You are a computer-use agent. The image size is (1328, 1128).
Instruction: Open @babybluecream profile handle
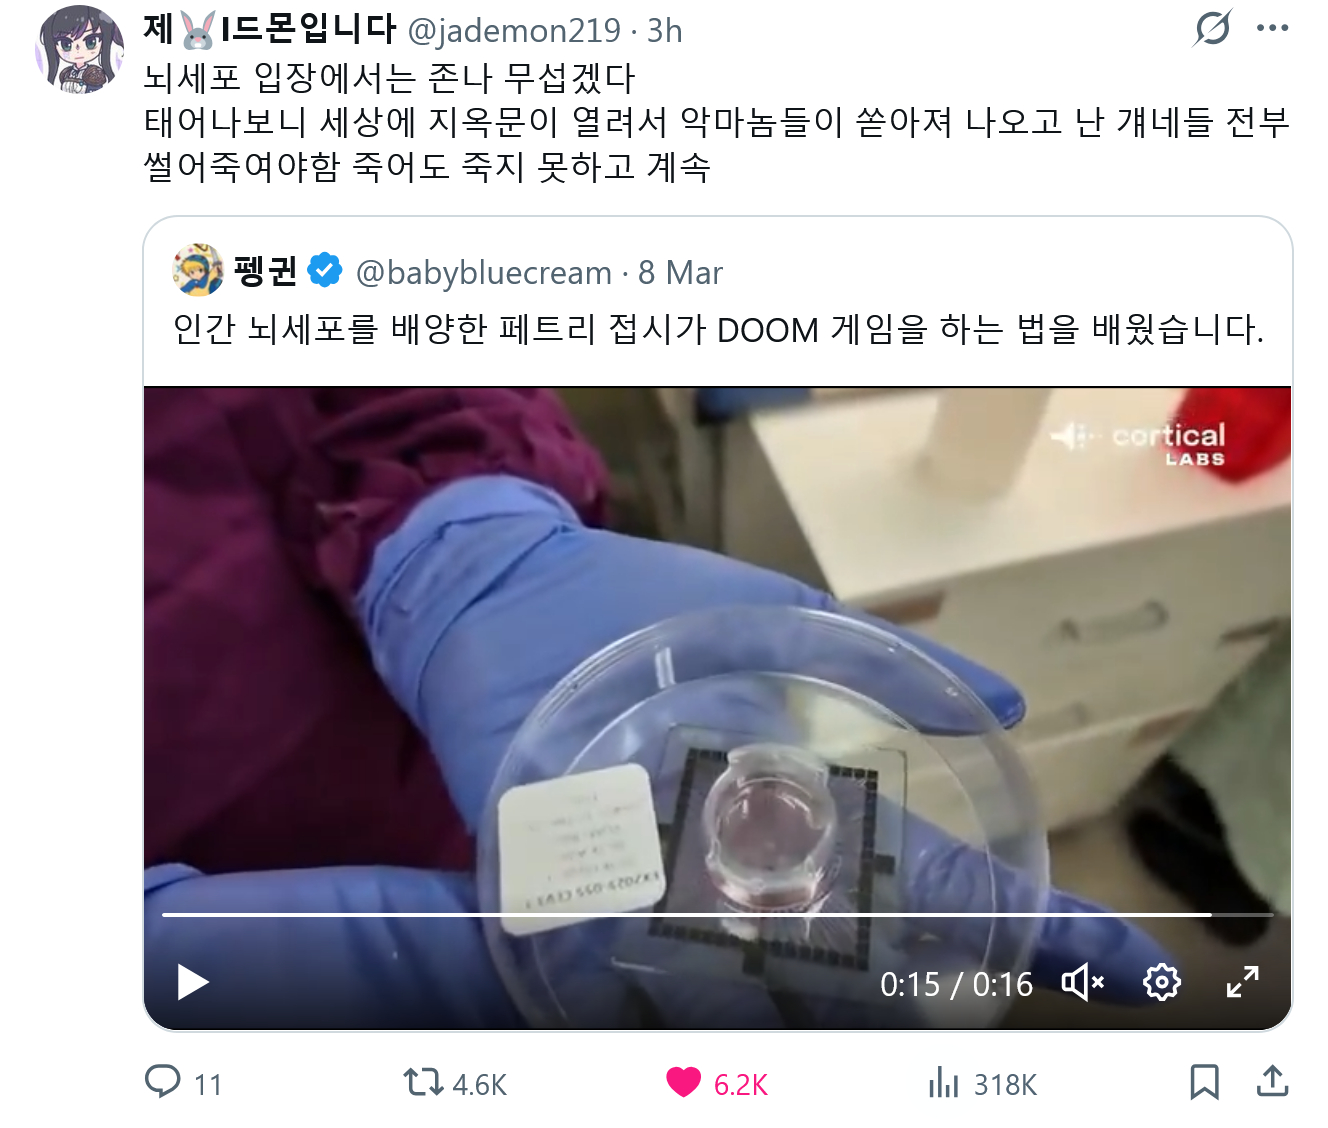[x=483, y=273]
